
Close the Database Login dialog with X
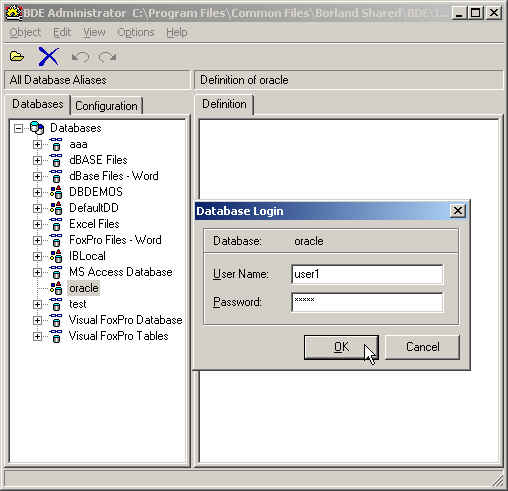(457, 211)
